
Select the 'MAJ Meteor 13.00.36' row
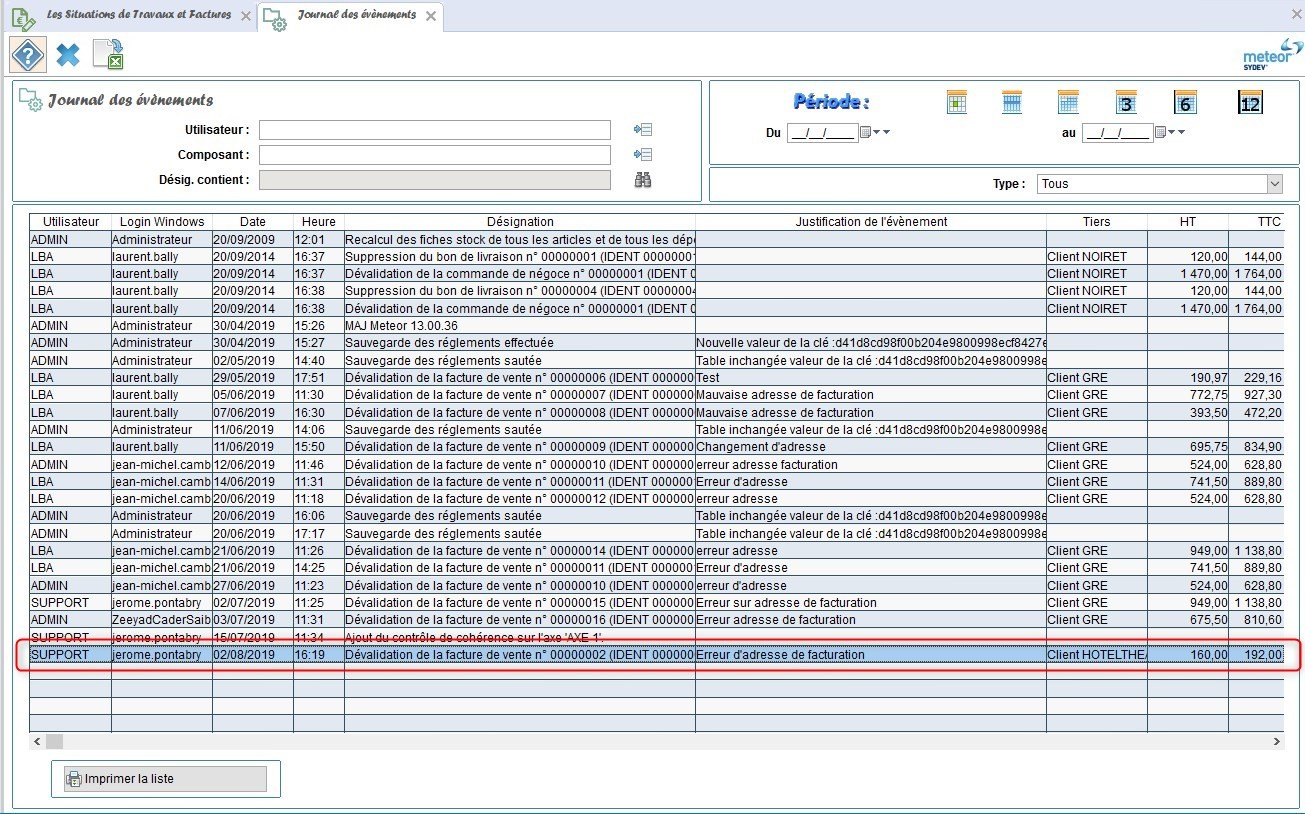point(657,326)
